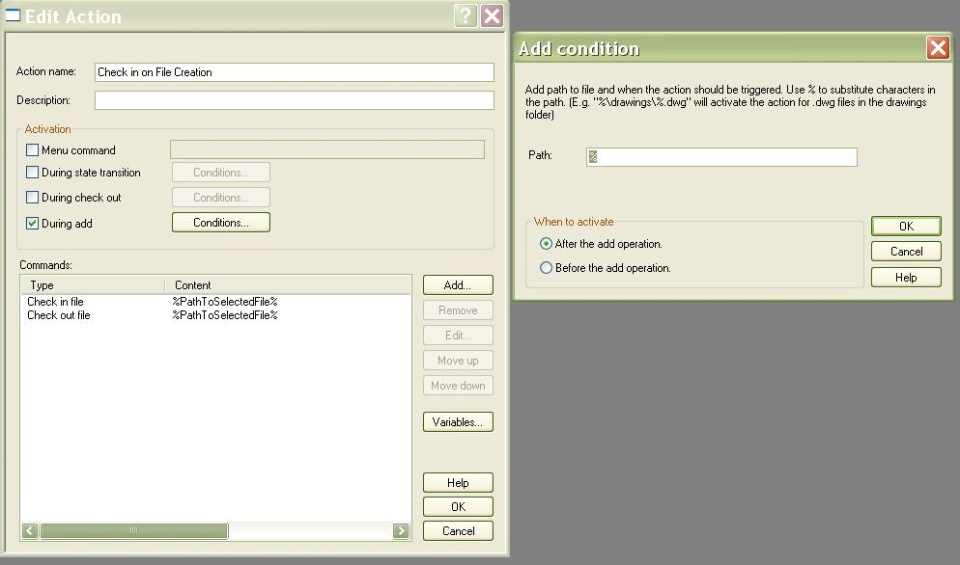Viewport: 960px width, 565px height.
Task: Click %PathToSelectedFile% in the Check out row
Action: [x=225, y=315]
